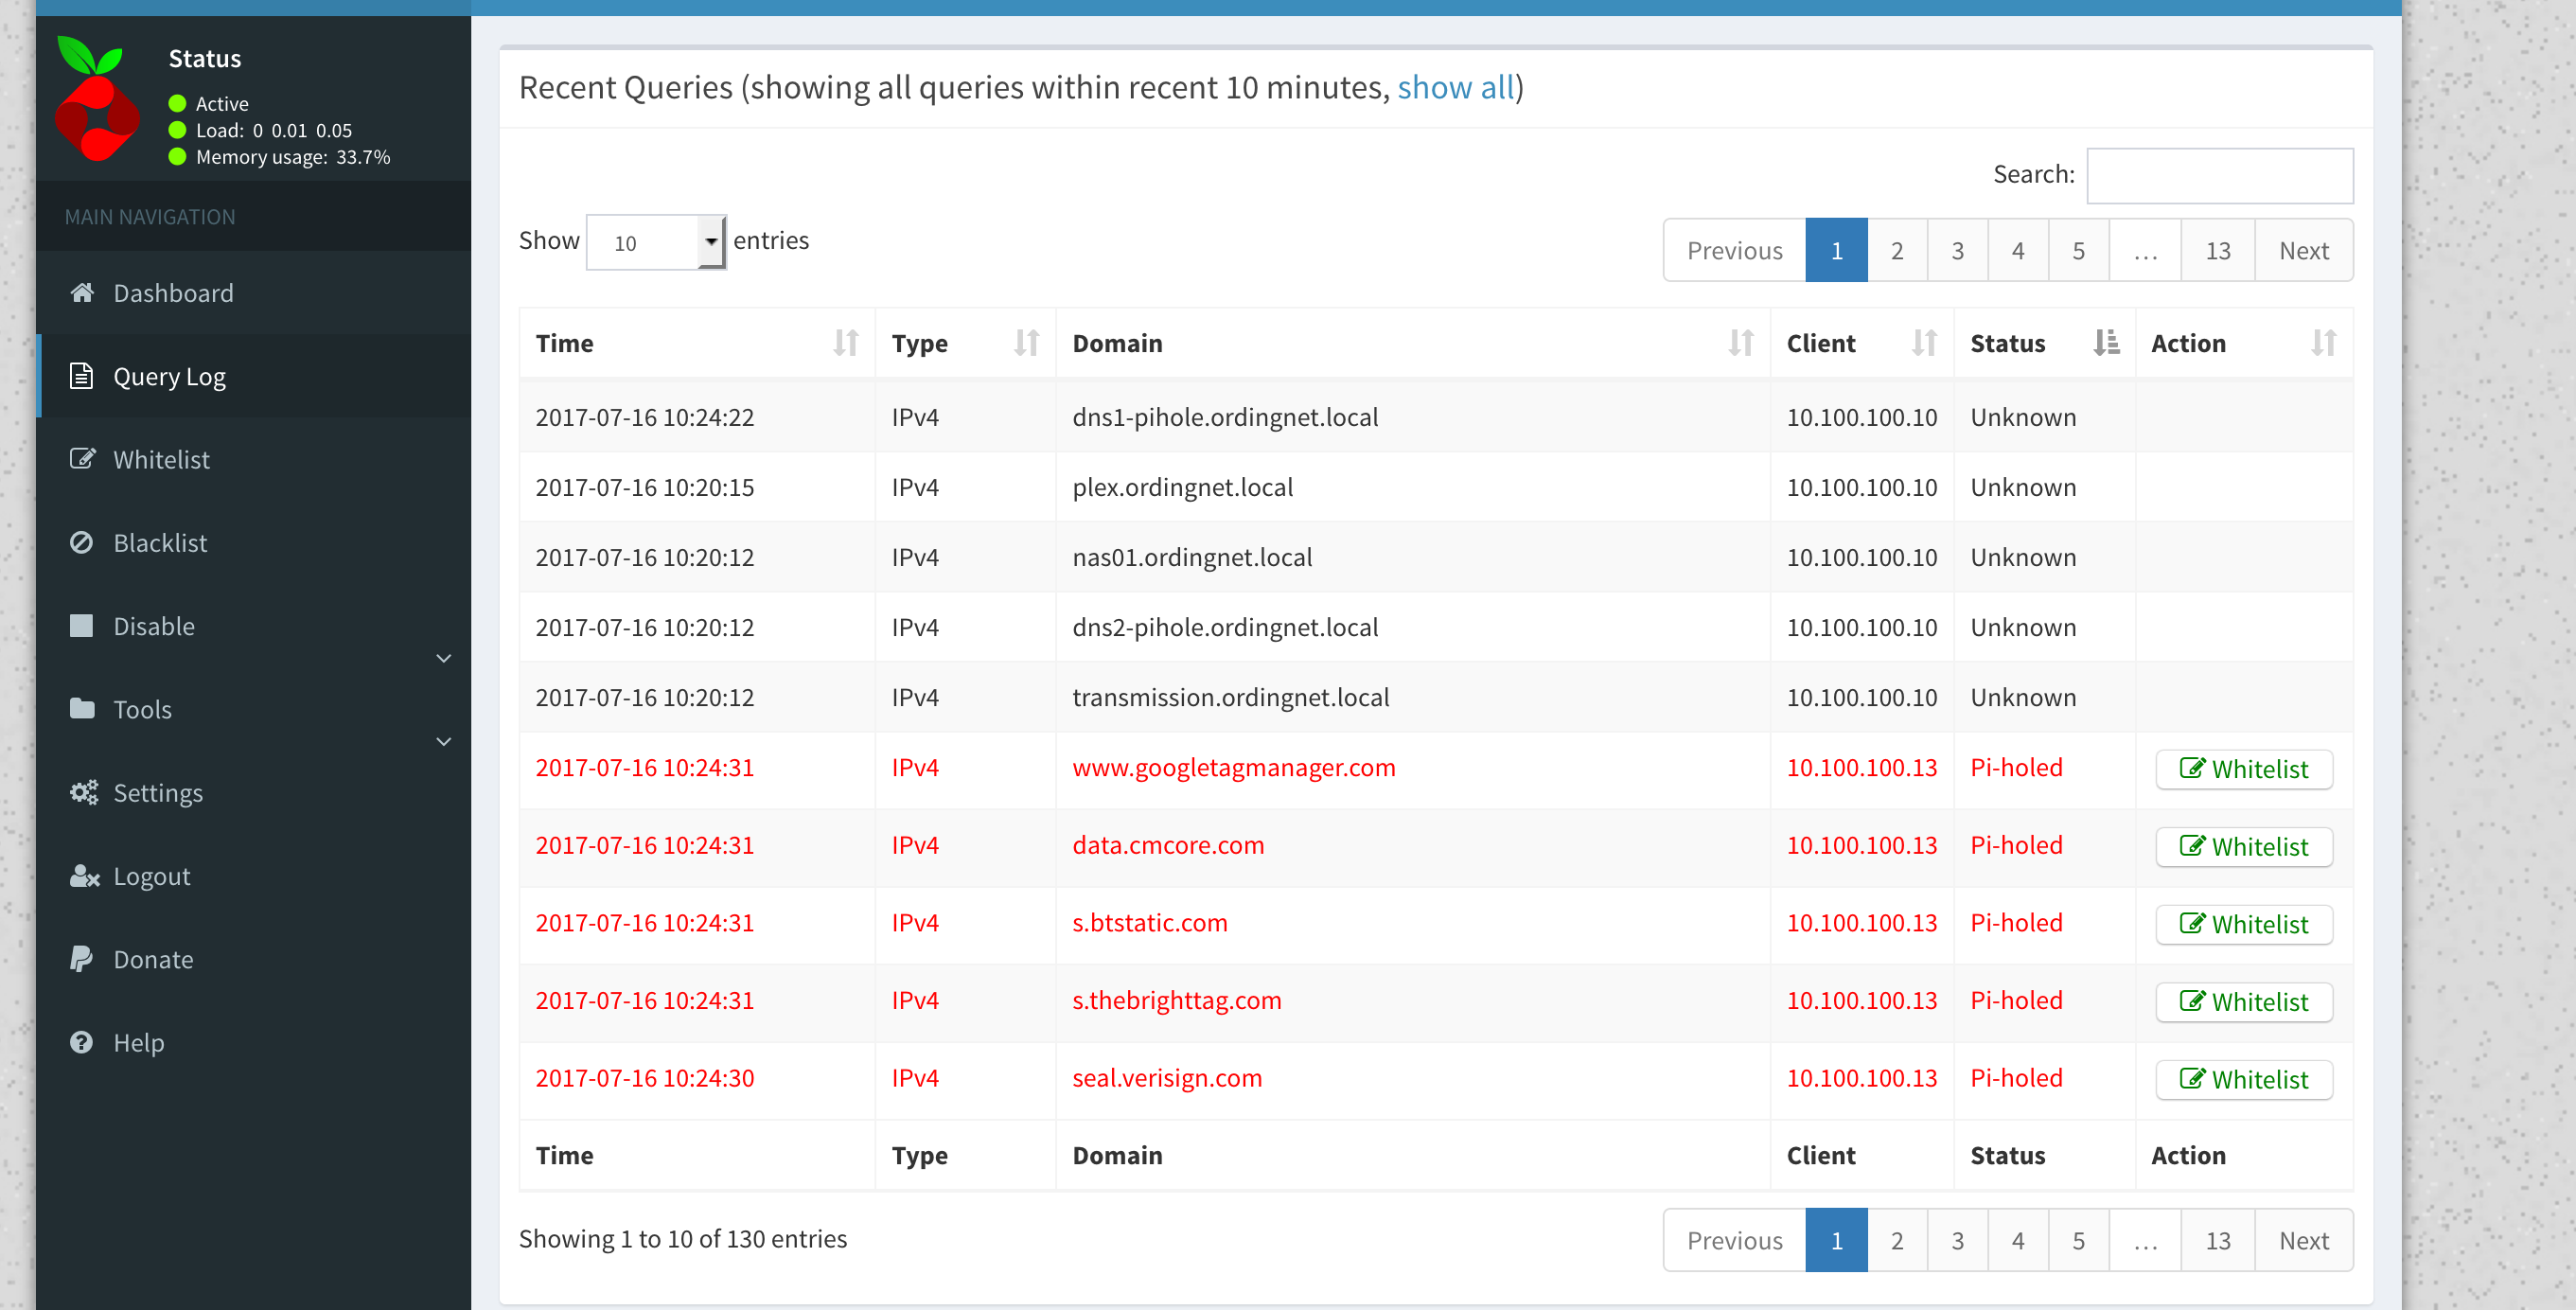Click the Help question mark icon
The image size is (2576, 1310).
coord(82,1042)
